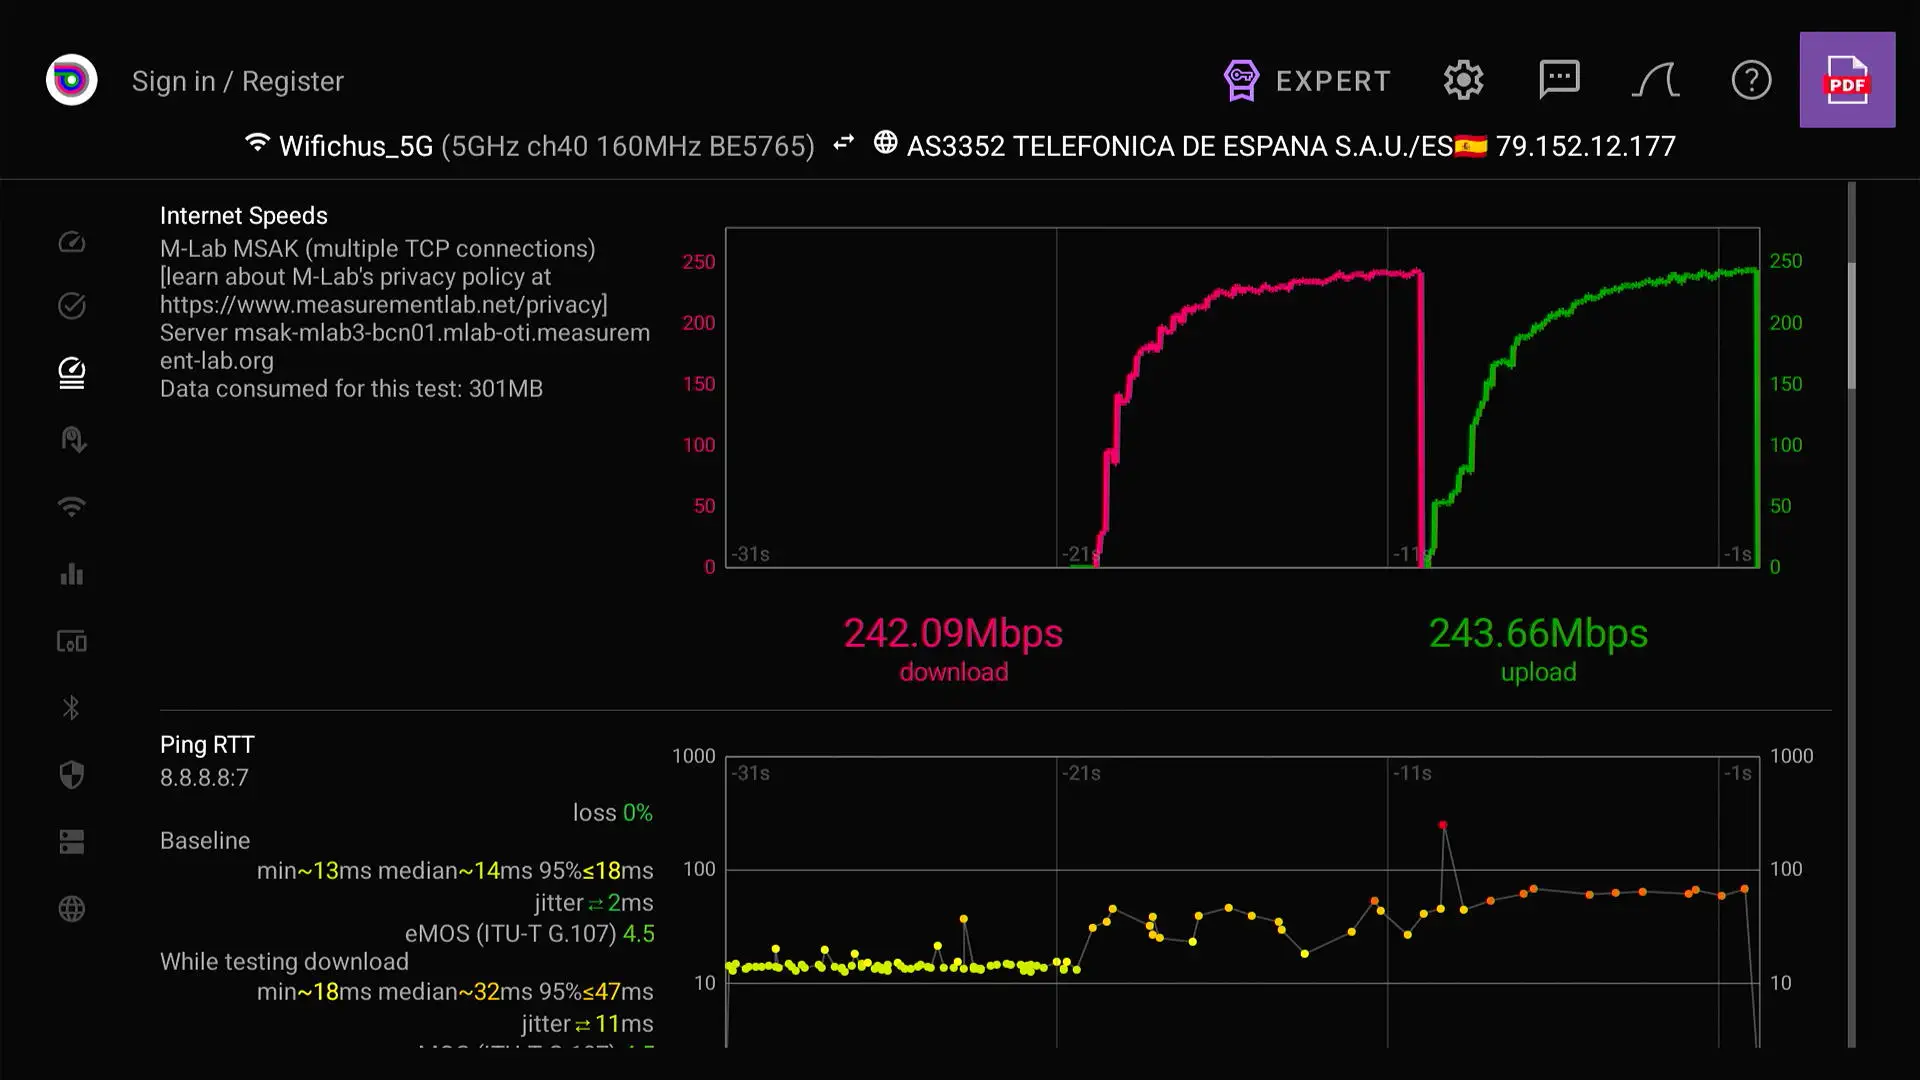Viewport: 1920px width, 1080px height.
Task: Open the WiFi signal sidebar icon
Action: pyautogui.click(x=72, y=507)
